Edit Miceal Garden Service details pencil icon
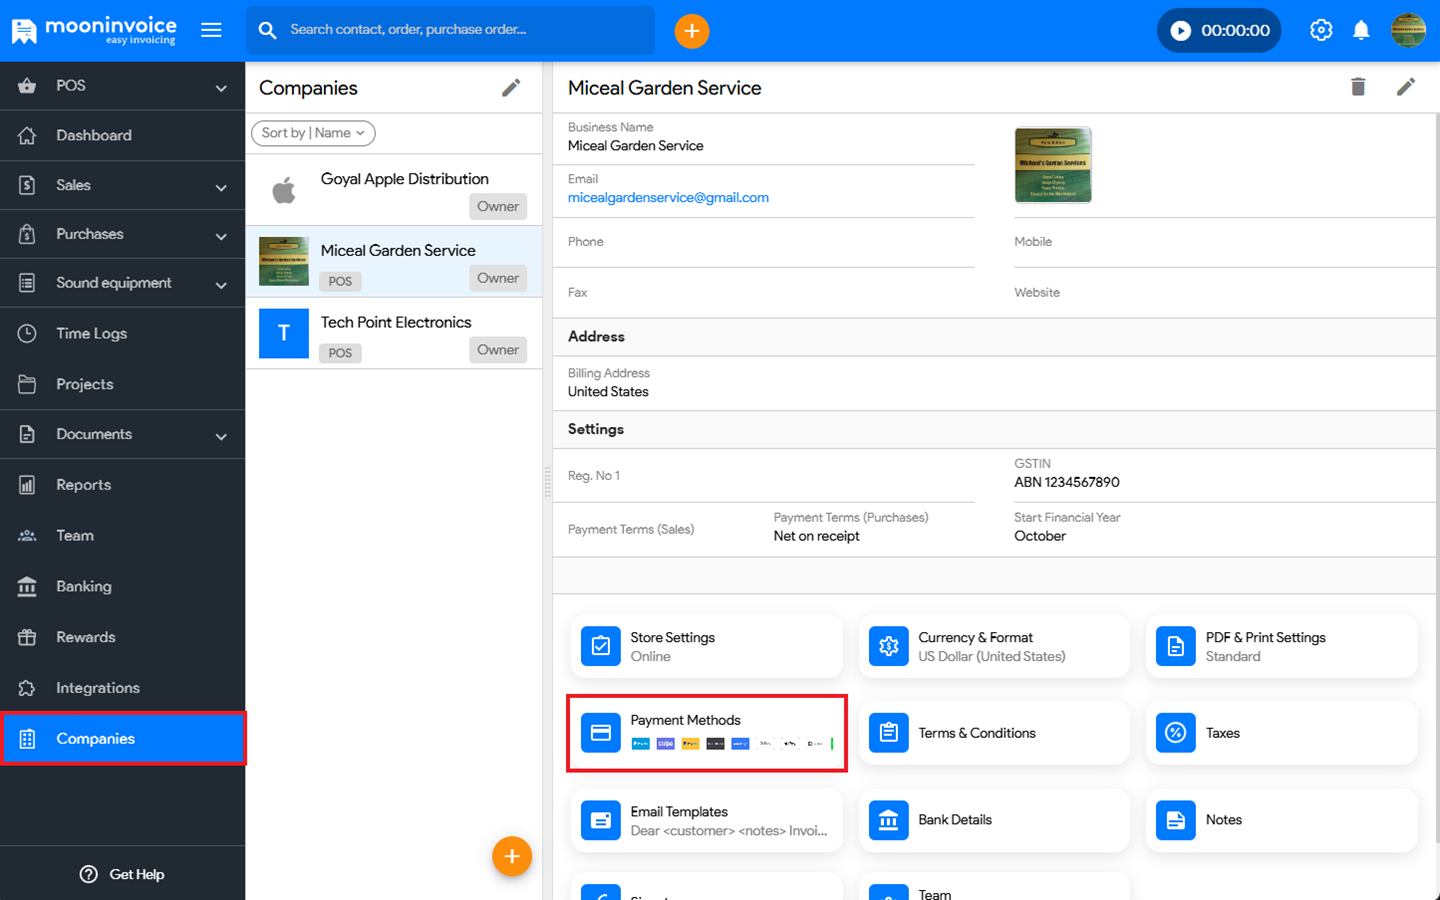The height and width of the screenshot is (900, 1440). (1405, 87)
